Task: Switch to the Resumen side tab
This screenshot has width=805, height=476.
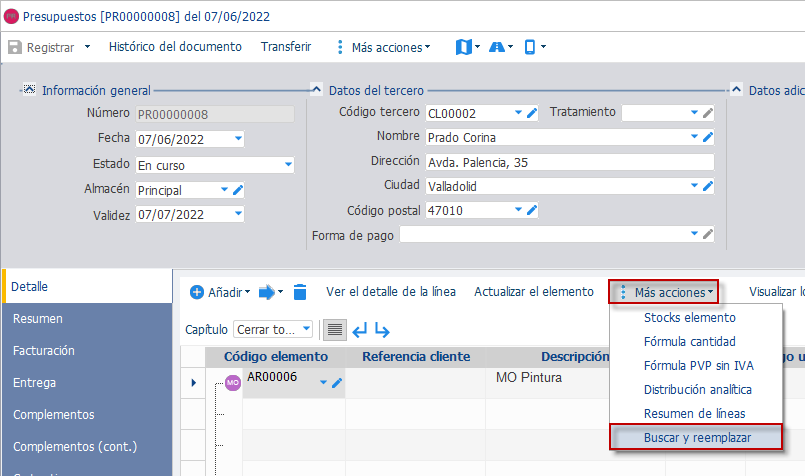Action: tap(87, 318)
